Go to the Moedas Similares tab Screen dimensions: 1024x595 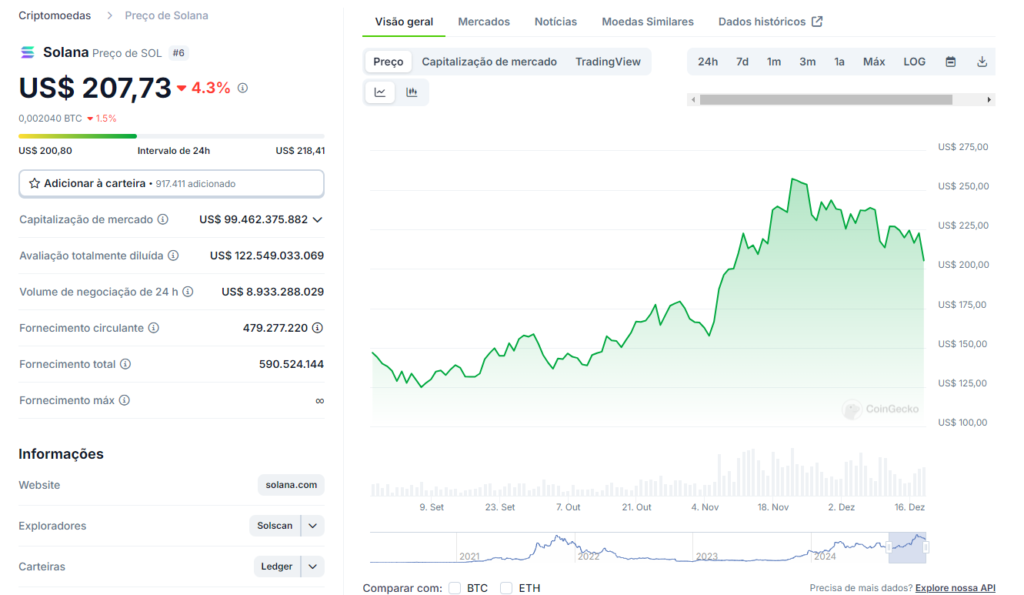pos(648,22)
